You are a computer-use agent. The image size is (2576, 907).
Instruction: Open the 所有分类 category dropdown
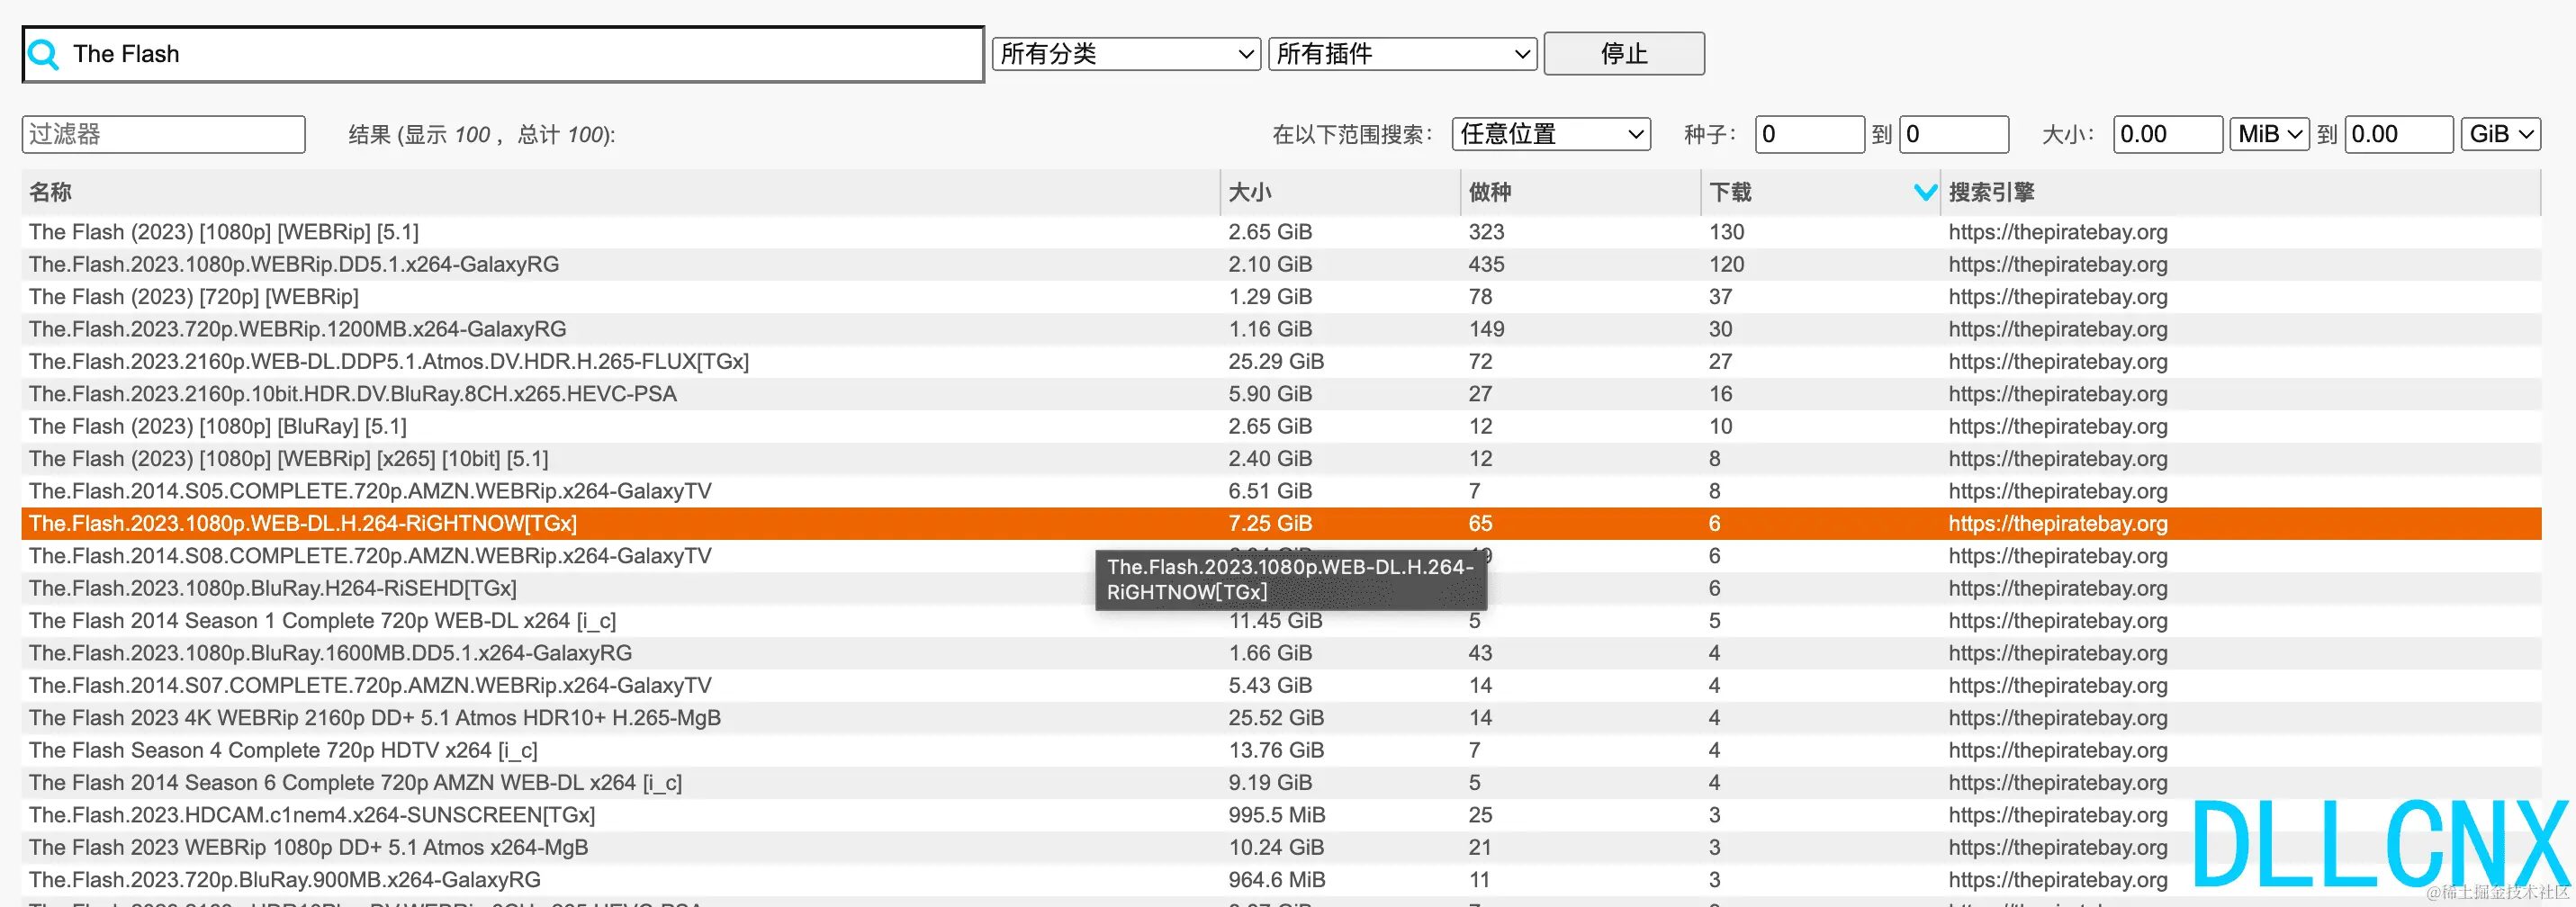tap(1125, 54)
